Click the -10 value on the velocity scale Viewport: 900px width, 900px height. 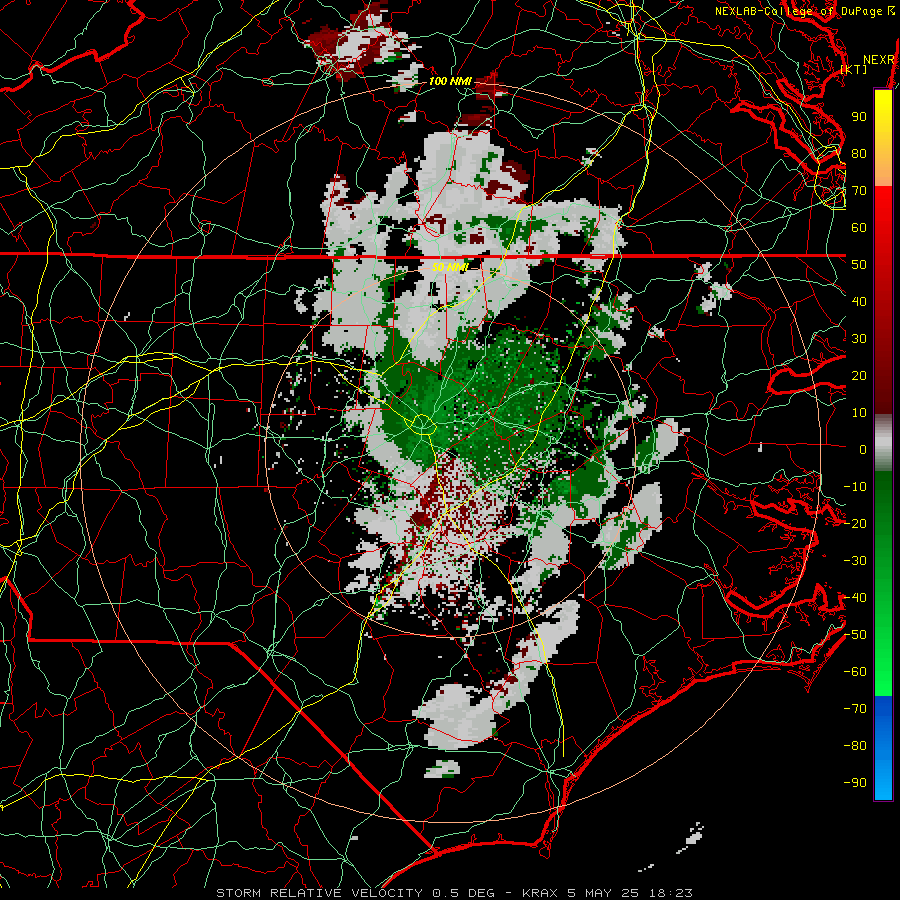click(x=855, y=487)
